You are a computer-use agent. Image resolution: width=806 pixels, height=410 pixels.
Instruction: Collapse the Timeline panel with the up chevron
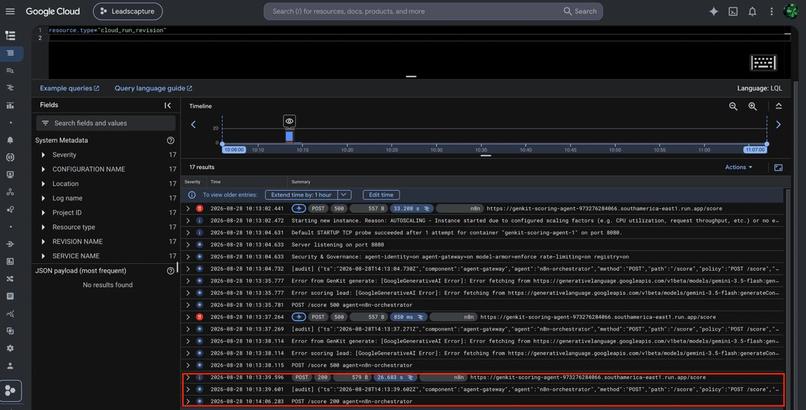(778, 106)
